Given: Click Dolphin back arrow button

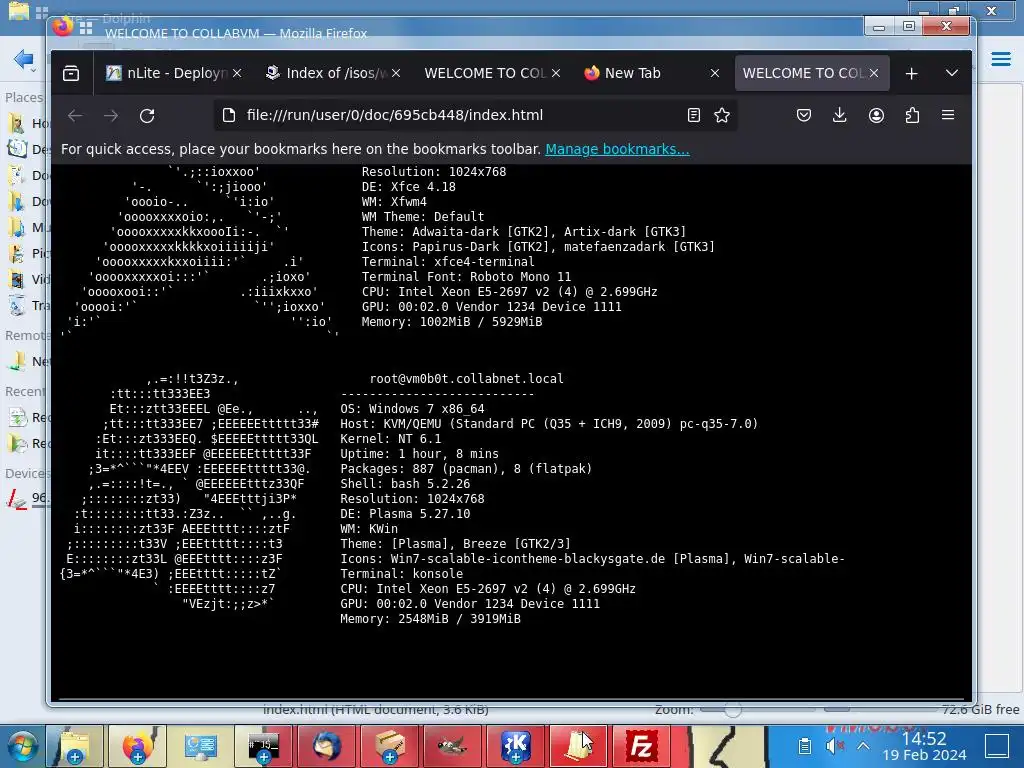Looking at the screenshot, I should coord(24,59).
